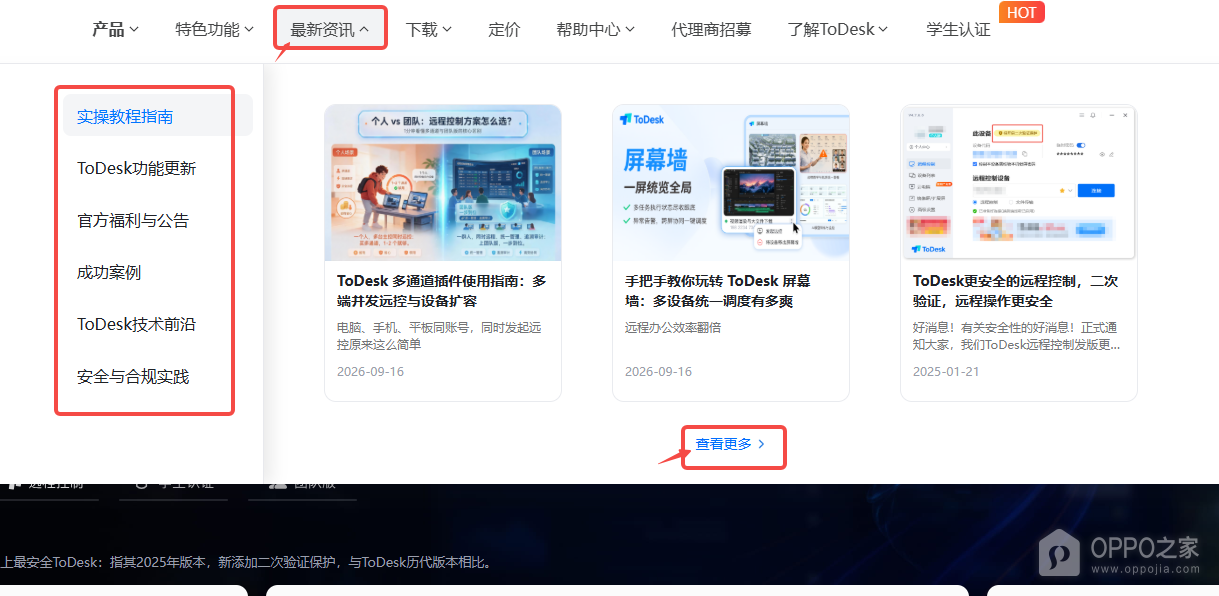Open the article ToDesk更安全的远程控制
Viewport: 1219px width, 596px height.
click(1015, 291)
